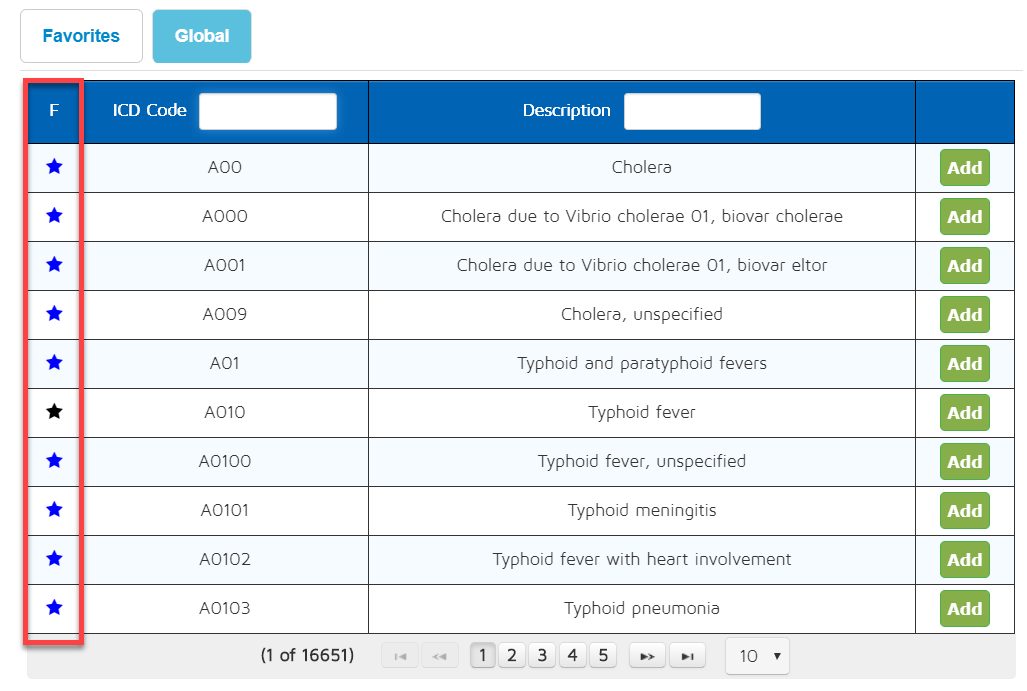Favorite the Typhoid meningitis A0101 entry
Viewport: 1027px width, 691px height.
click(x=55, y=510)
